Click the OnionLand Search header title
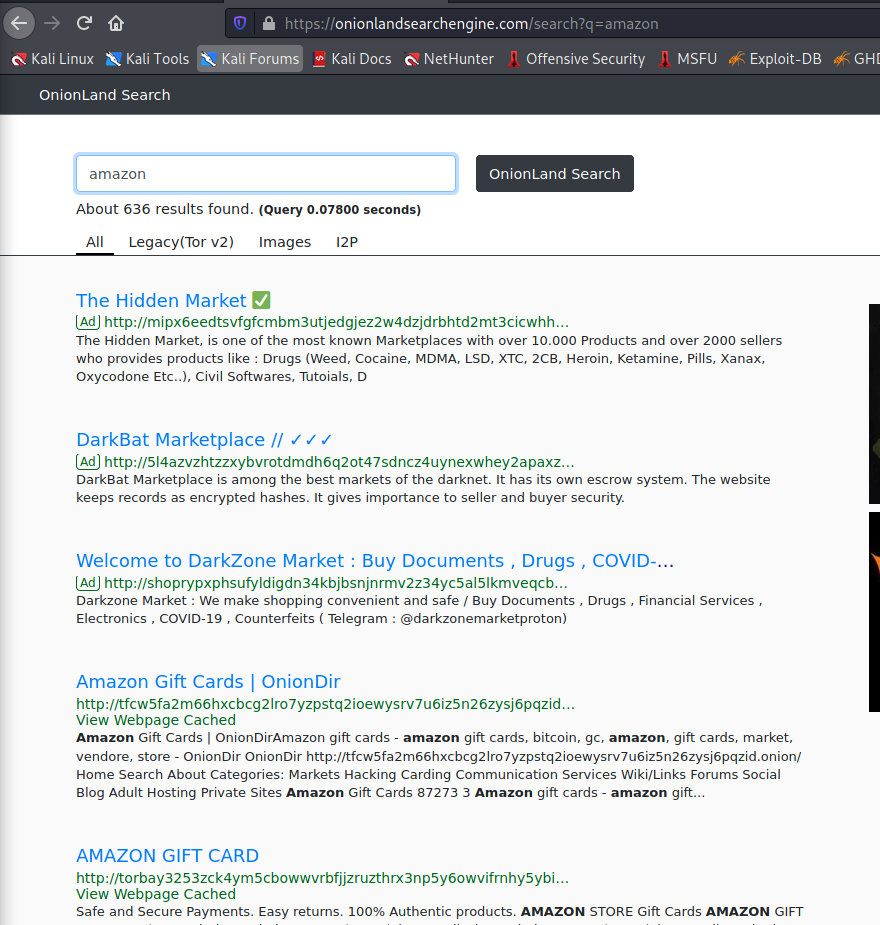This screenshot has width=880, height=925. pos(104,95)
